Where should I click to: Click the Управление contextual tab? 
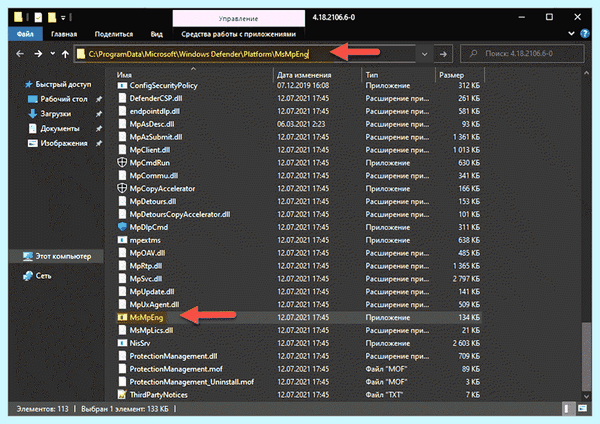point(238,18)
